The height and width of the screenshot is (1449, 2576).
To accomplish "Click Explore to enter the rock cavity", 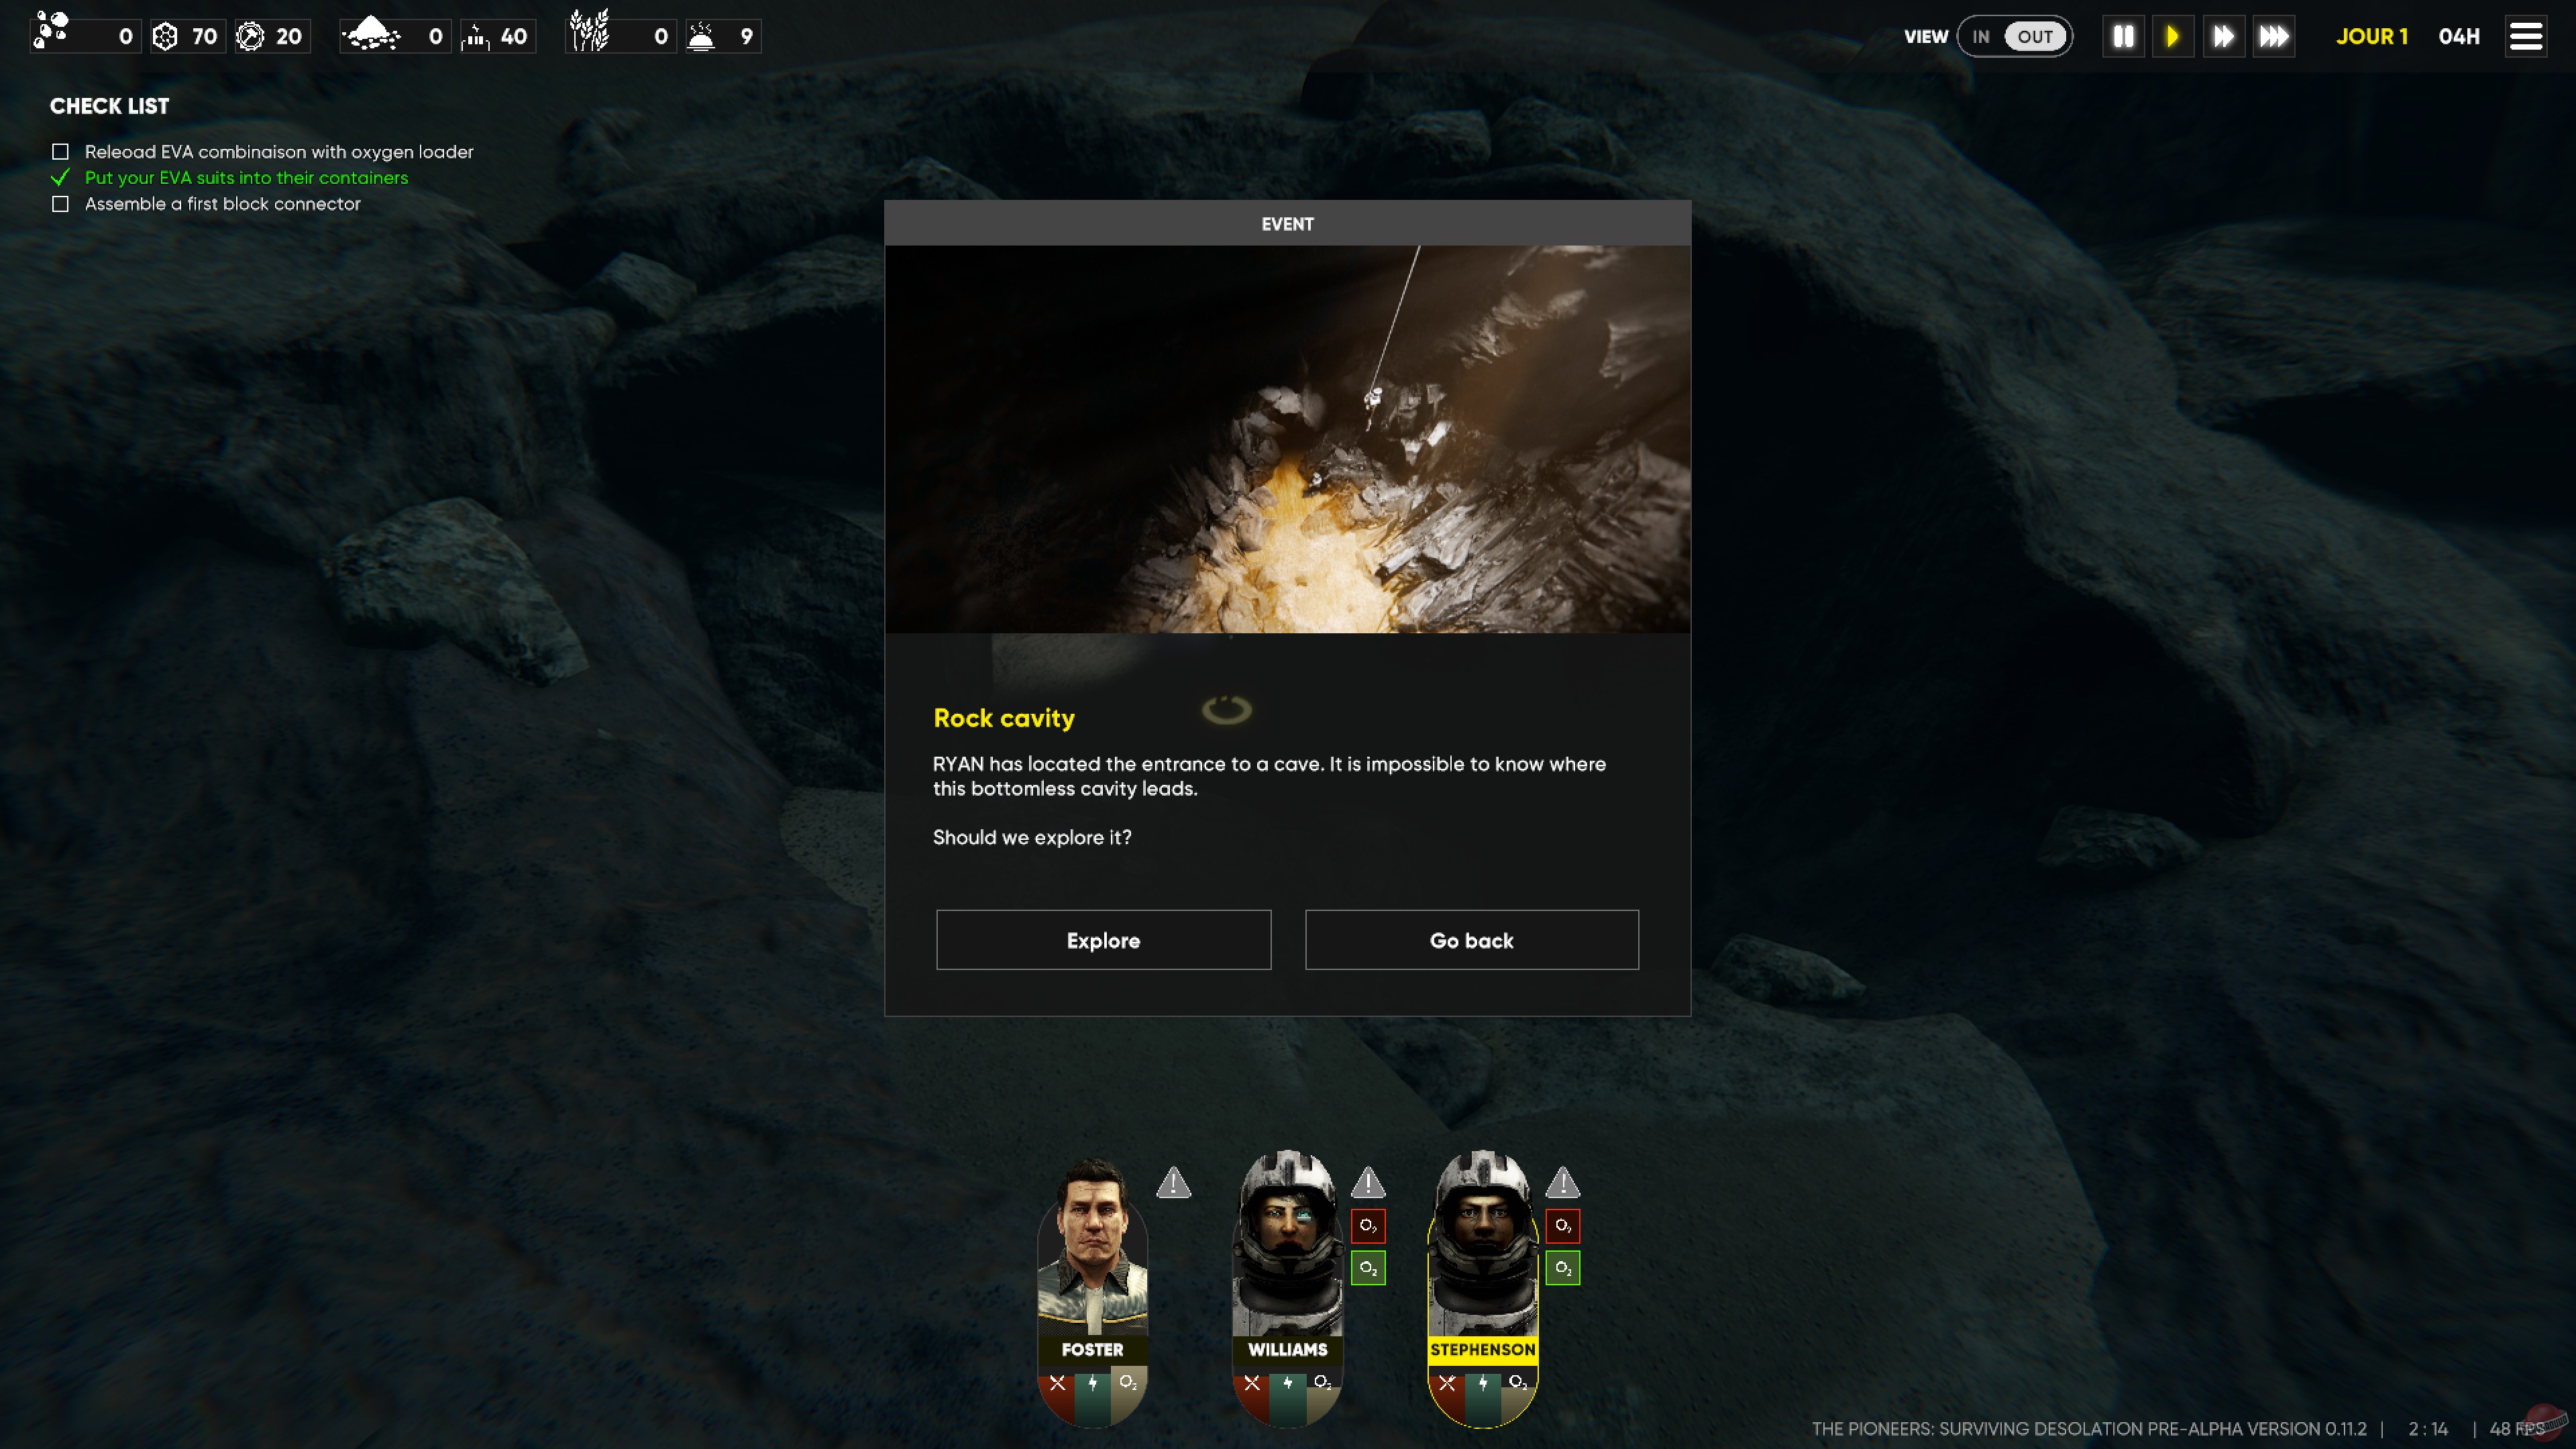I will pos(1103,940).
